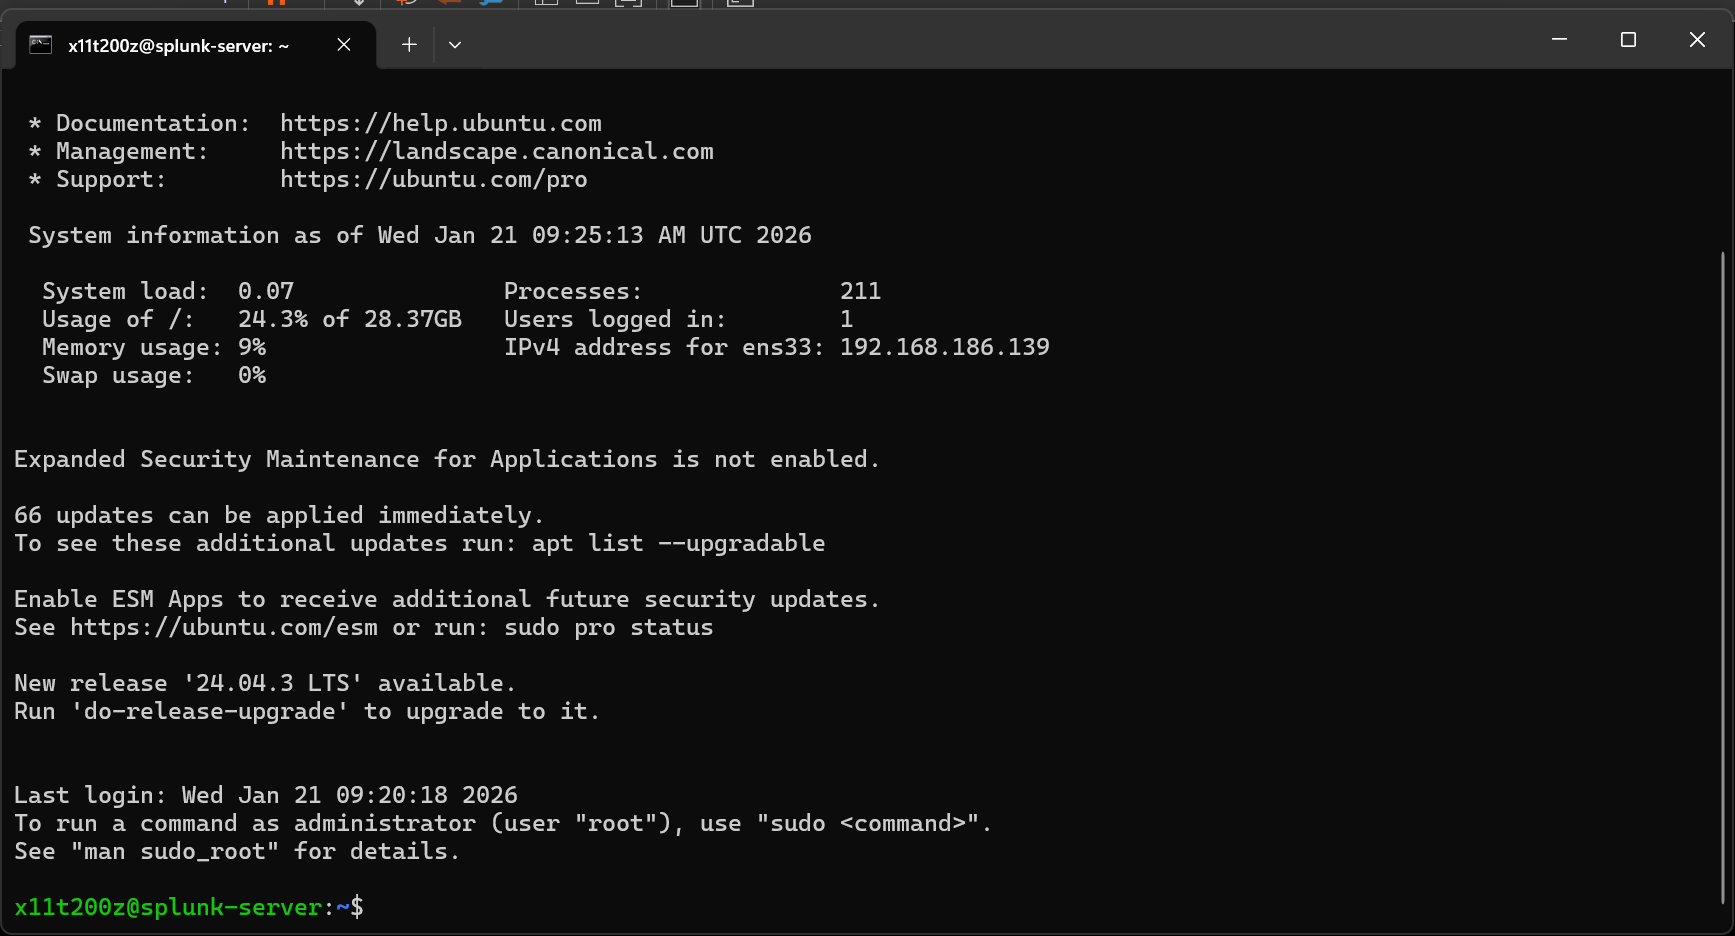Select the x11t200z@splunk-server tab title
Image resolution: width=1735 pixels, height=936 pixels.
point(178,46)
